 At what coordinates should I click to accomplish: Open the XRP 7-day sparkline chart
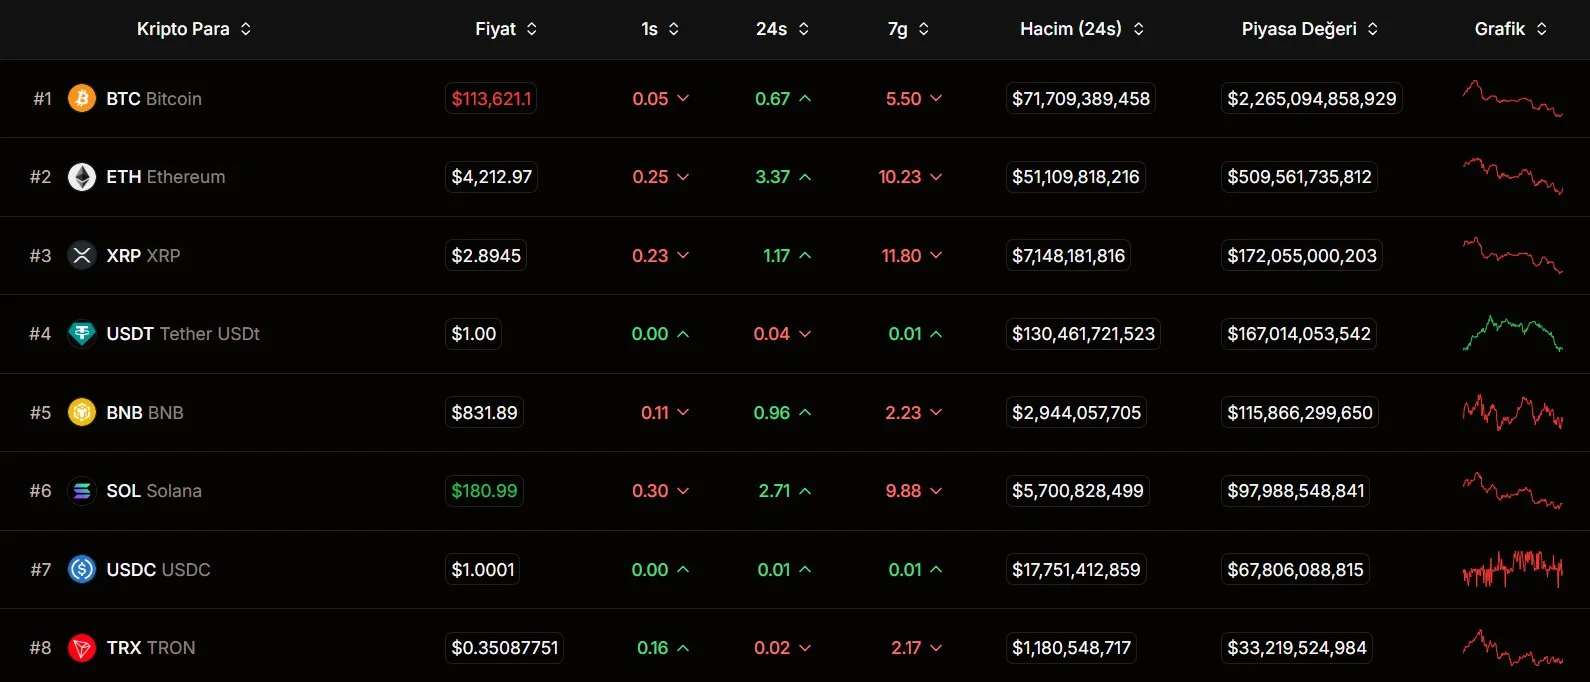tap(1512, 255)
